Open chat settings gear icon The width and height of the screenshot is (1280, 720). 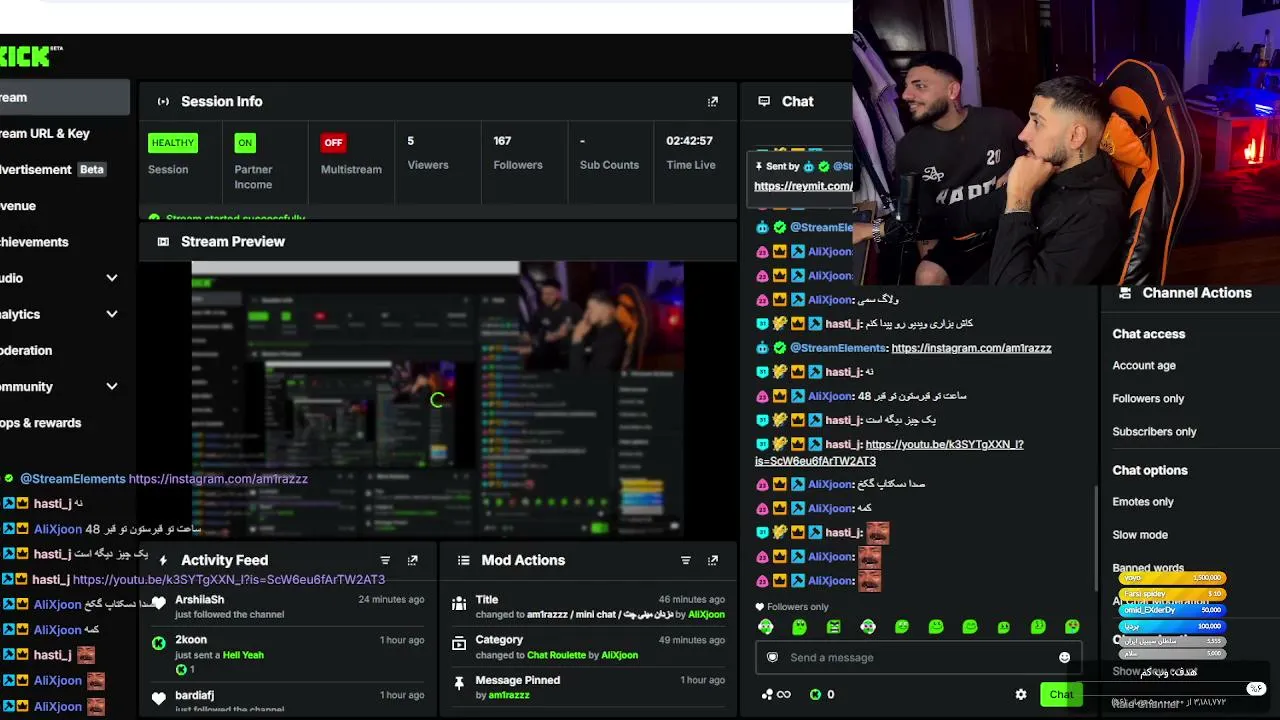(1021, 694)
